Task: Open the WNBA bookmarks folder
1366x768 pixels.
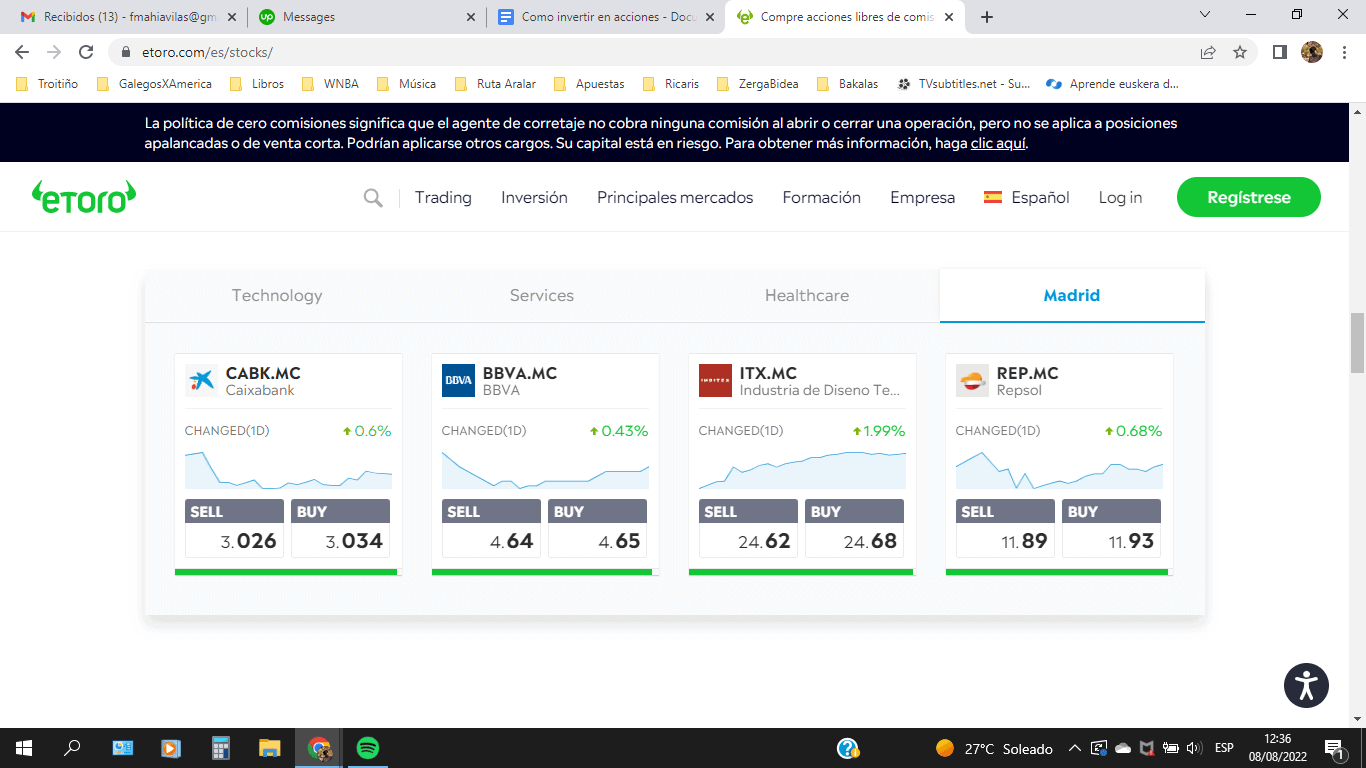Action: (329, 84)
